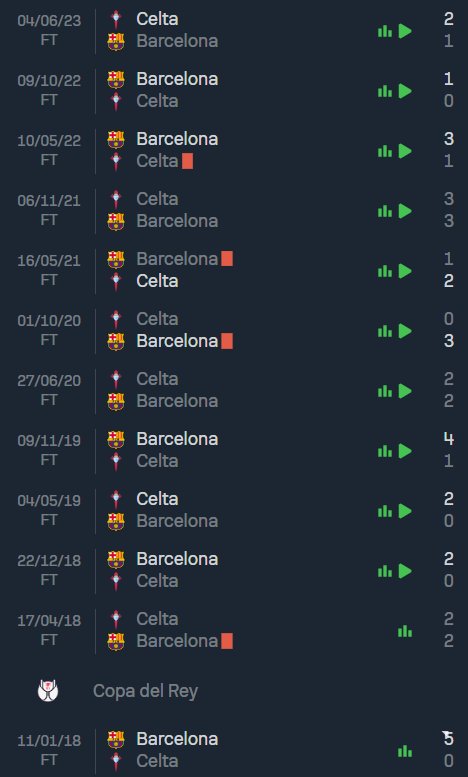
Task: Play highlights for 27/06/20 Celta 2-2 Barcelona
Action: click(x=405, y=391)
